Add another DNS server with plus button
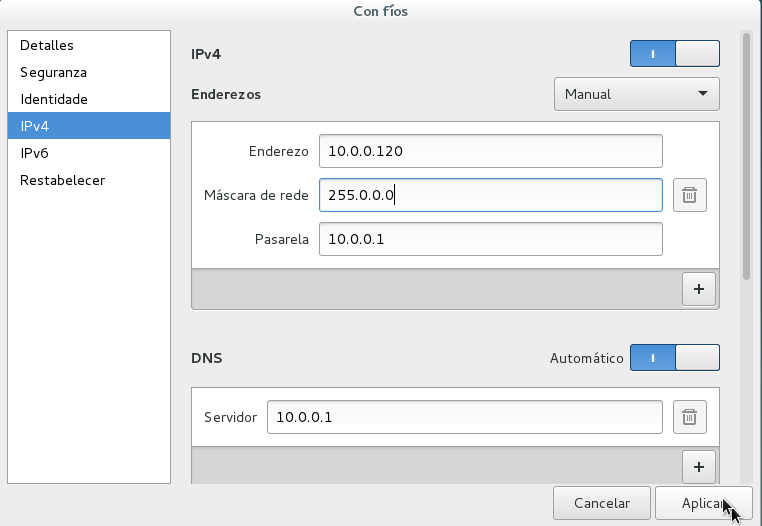This screenshot has width=762, height=526. coord(699,467)
